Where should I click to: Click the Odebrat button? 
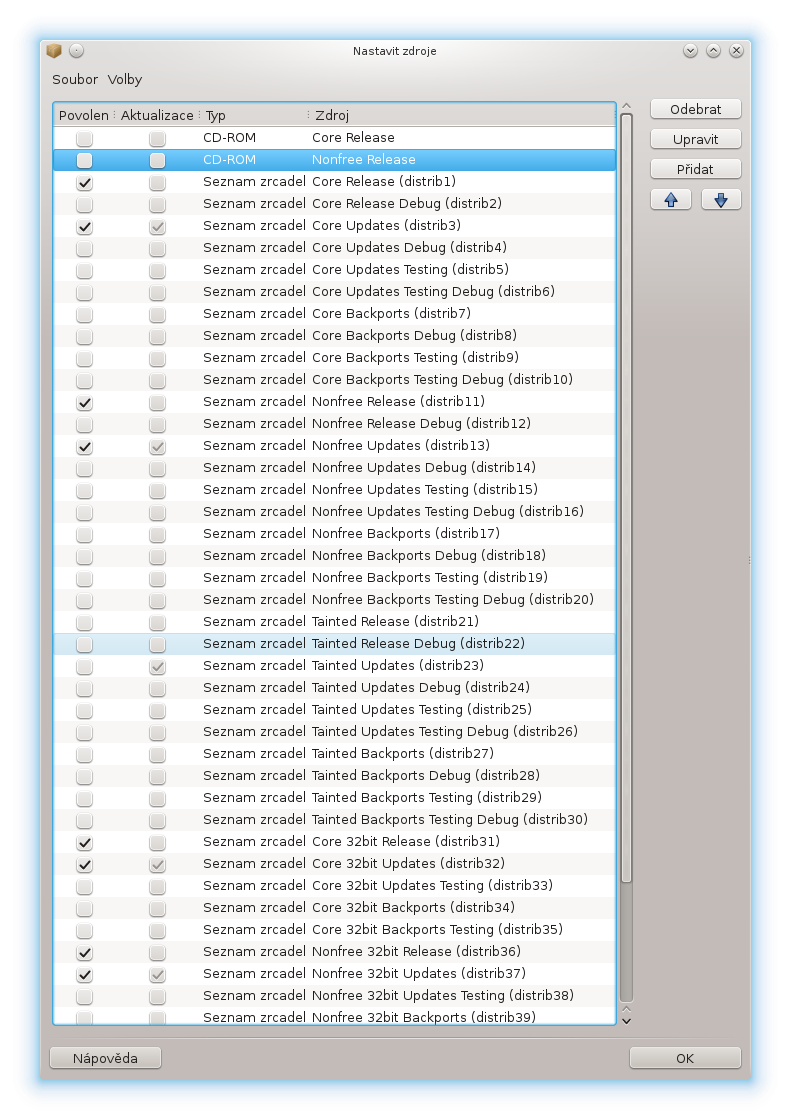(696, 109)
